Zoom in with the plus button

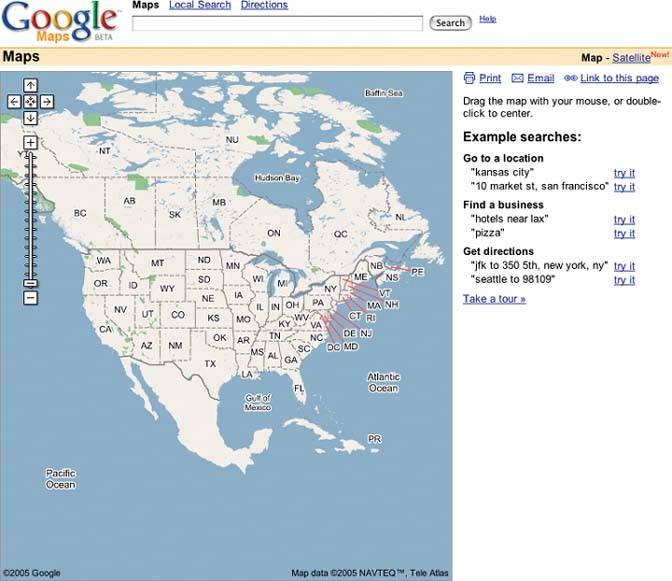click(x=30, y=142)
